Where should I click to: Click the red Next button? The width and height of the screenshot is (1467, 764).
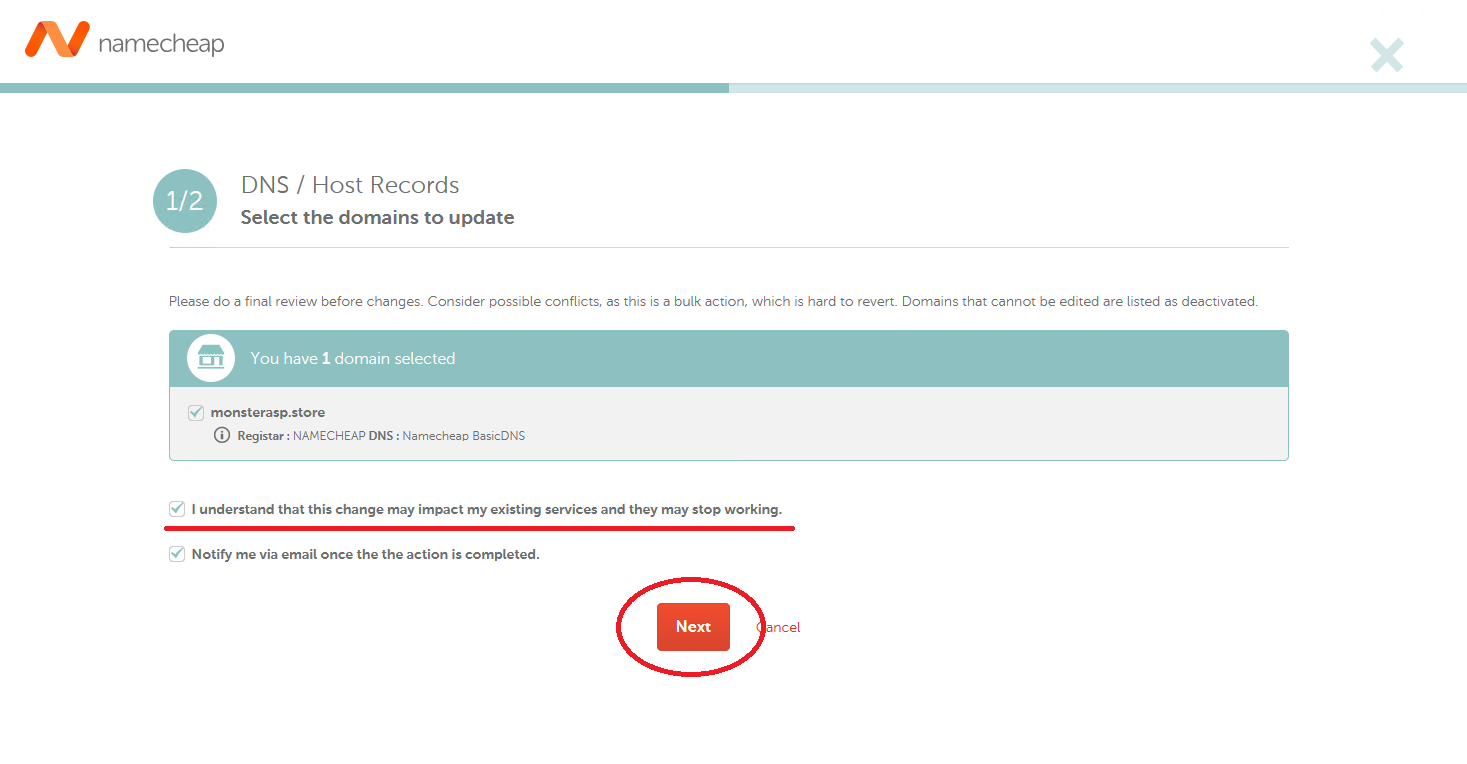[693, 627]
